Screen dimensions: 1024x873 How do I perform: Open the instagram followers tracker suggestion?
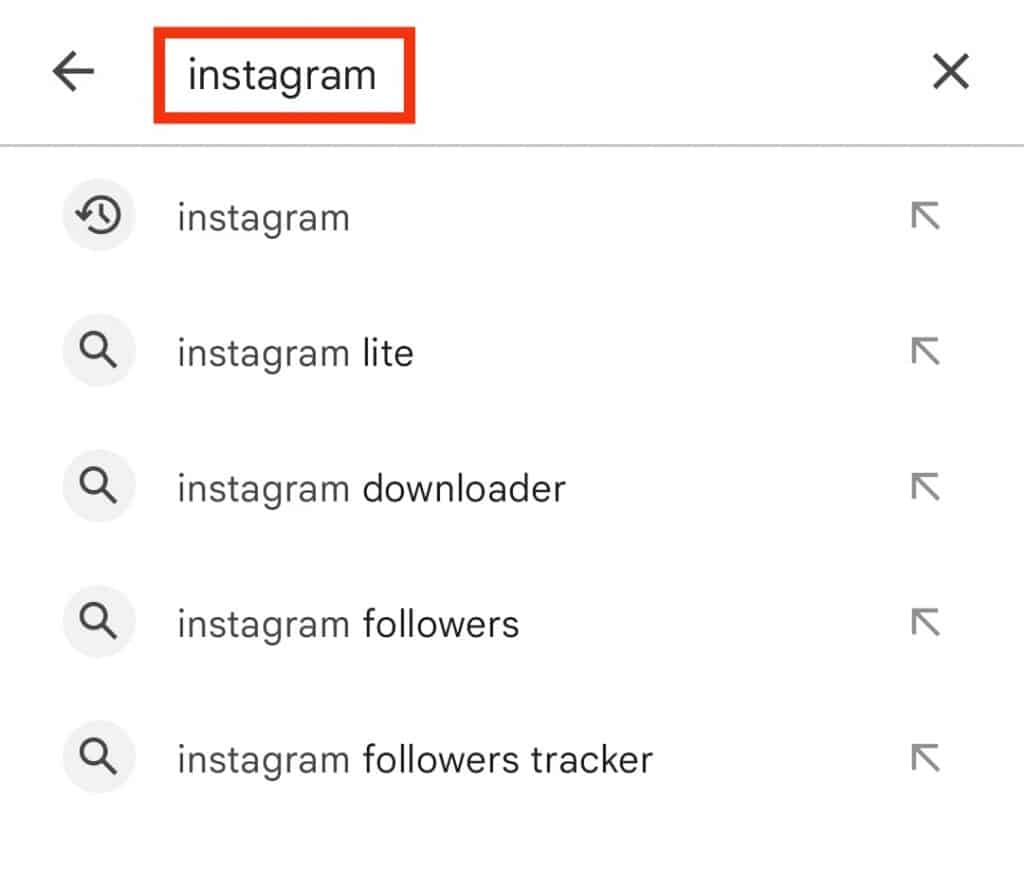(414, 759)
